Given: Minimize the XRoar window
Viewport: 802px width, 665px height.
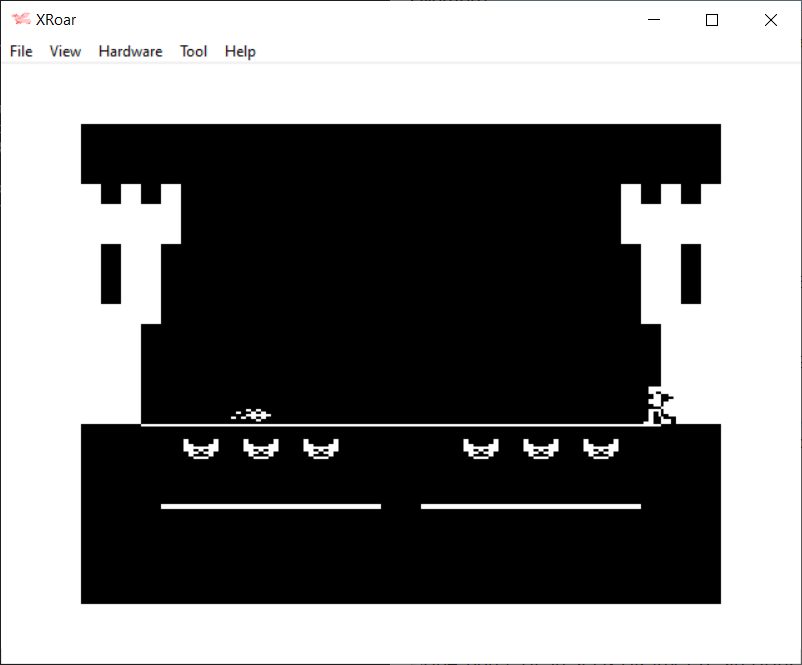Looking at the screenshot, I should (x=654, y=20).
